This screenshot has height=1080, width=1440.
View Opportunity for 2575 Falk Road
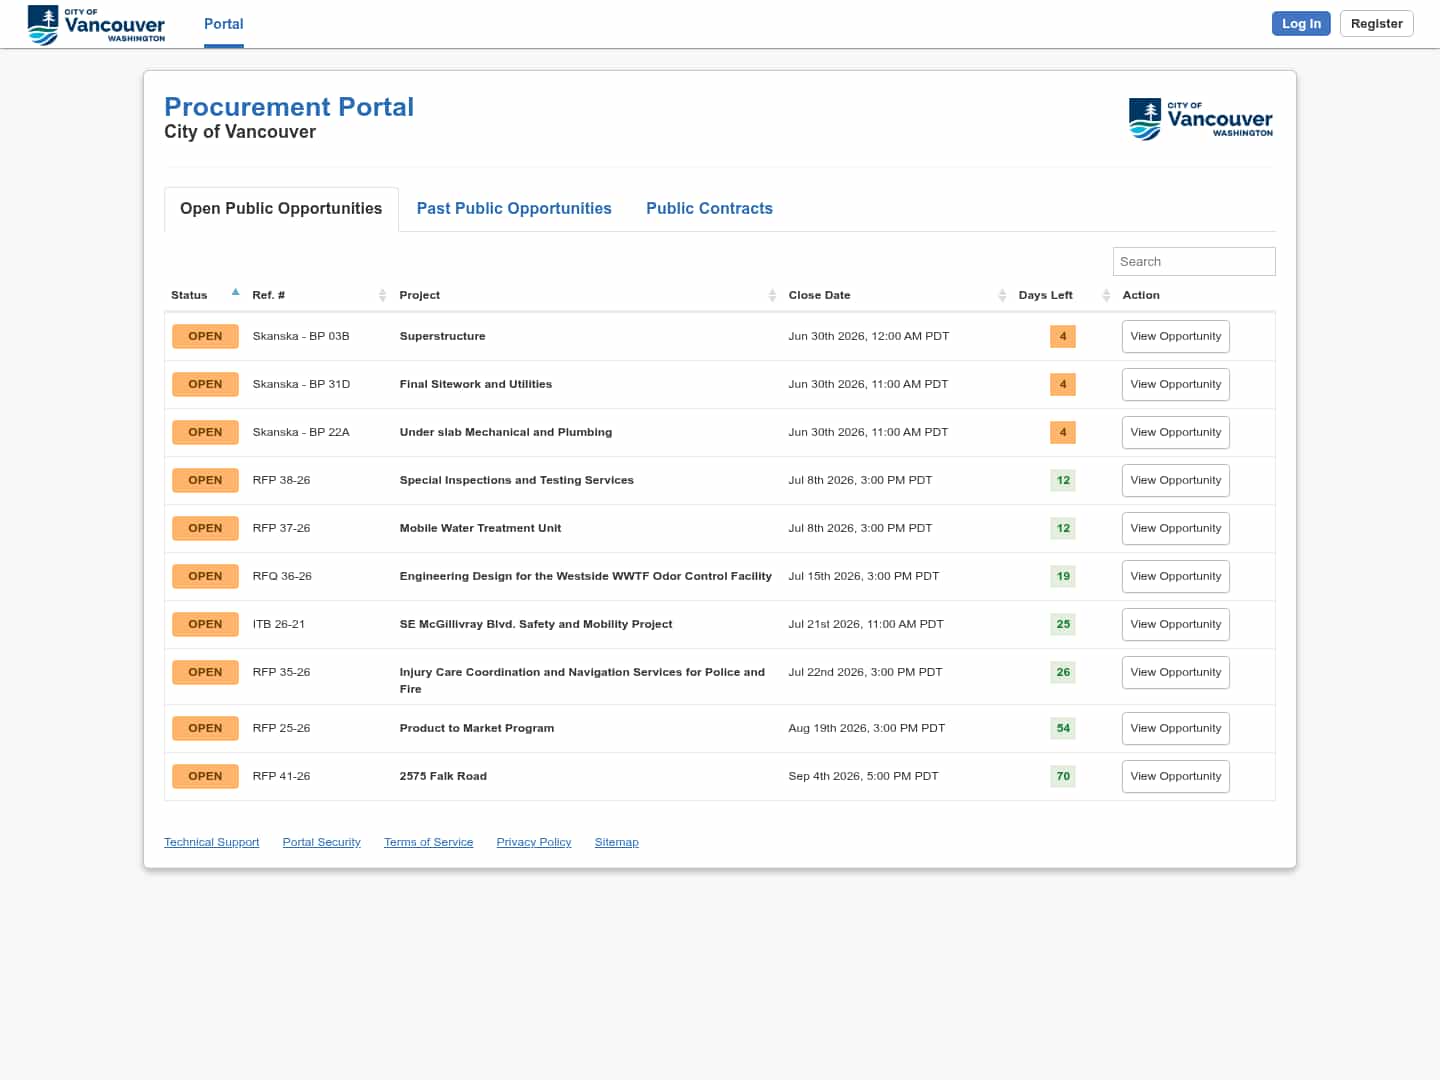coord(1176,776)
